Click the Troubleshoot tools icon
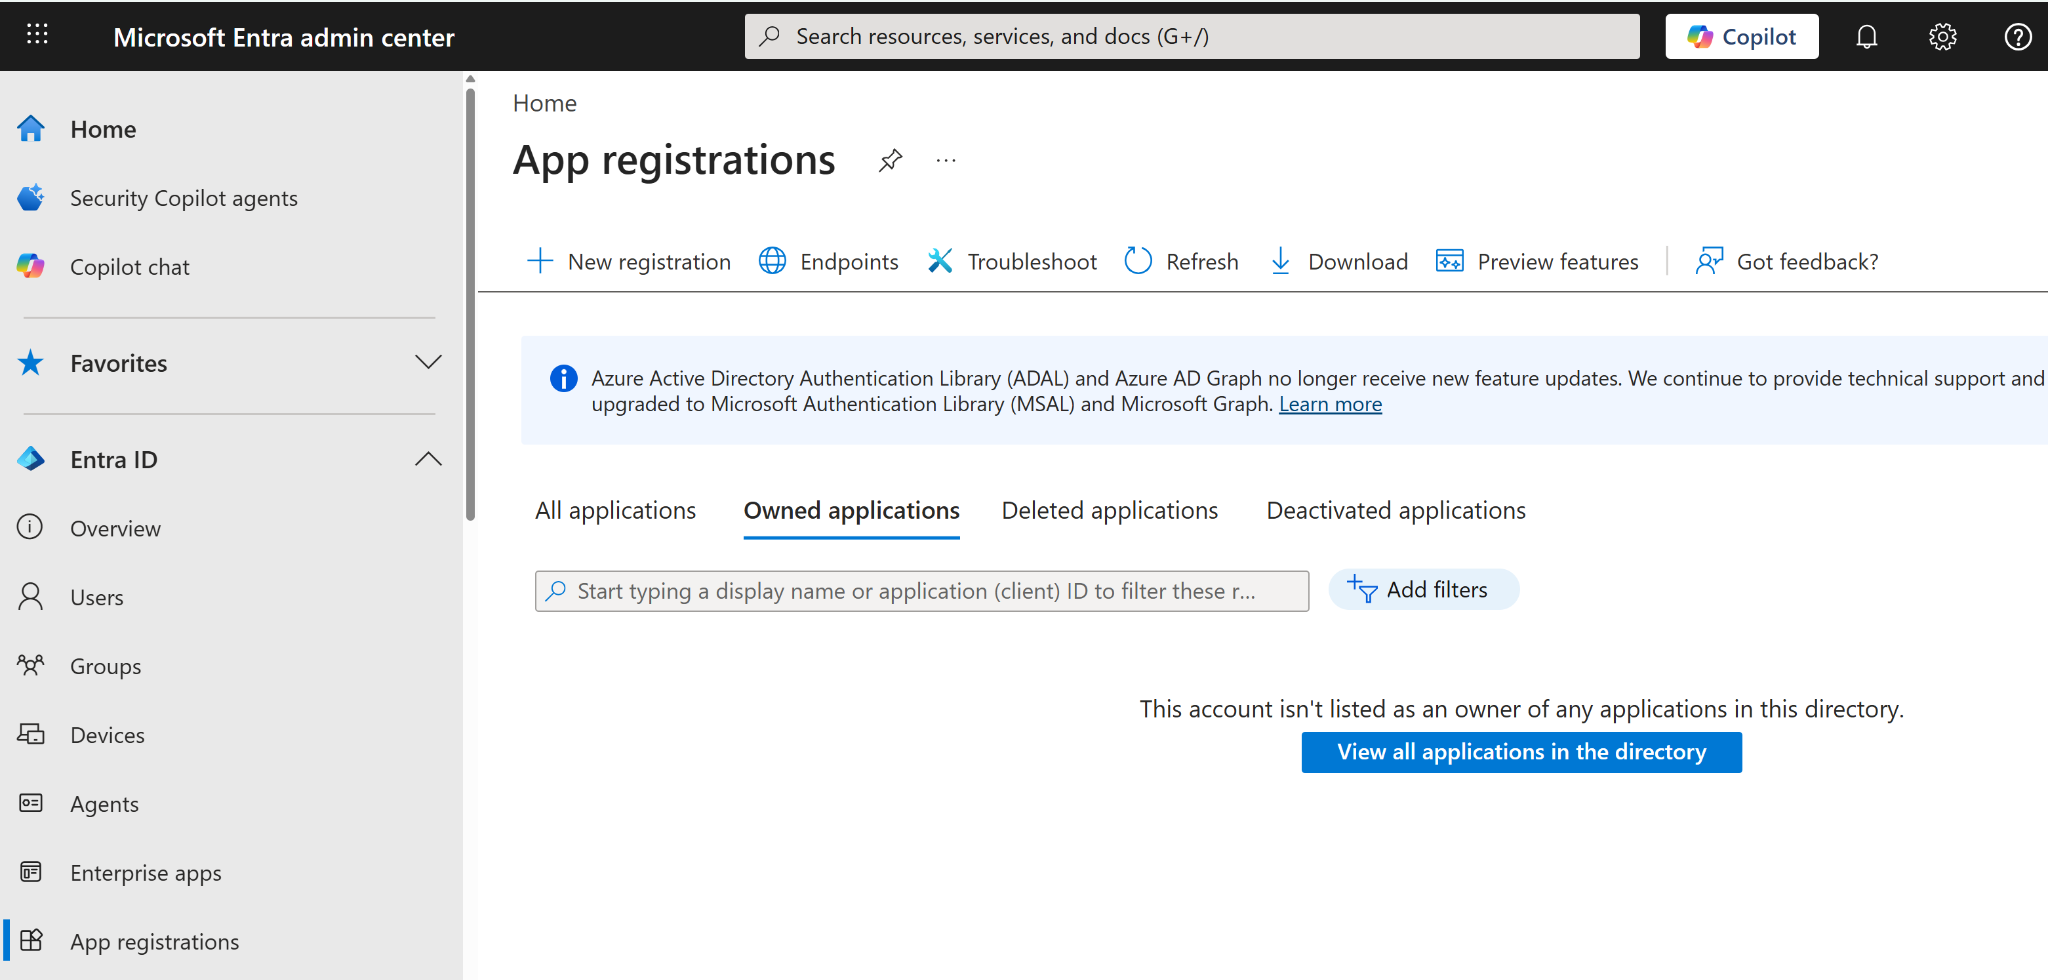Screen dimensions: 2048x980 pyautogui.click(x=940, y=261)
